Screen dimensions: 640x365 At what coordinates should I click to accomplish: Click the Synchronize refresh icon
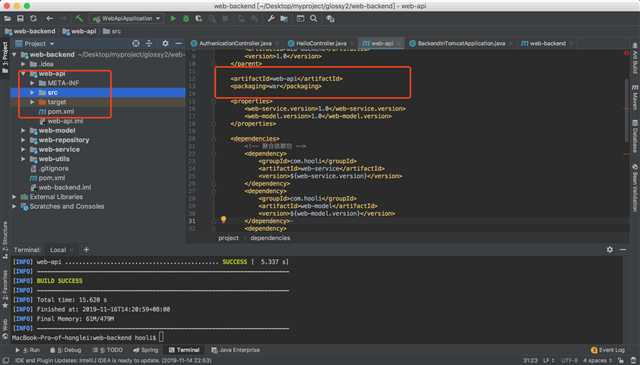(x=33, y=19)
